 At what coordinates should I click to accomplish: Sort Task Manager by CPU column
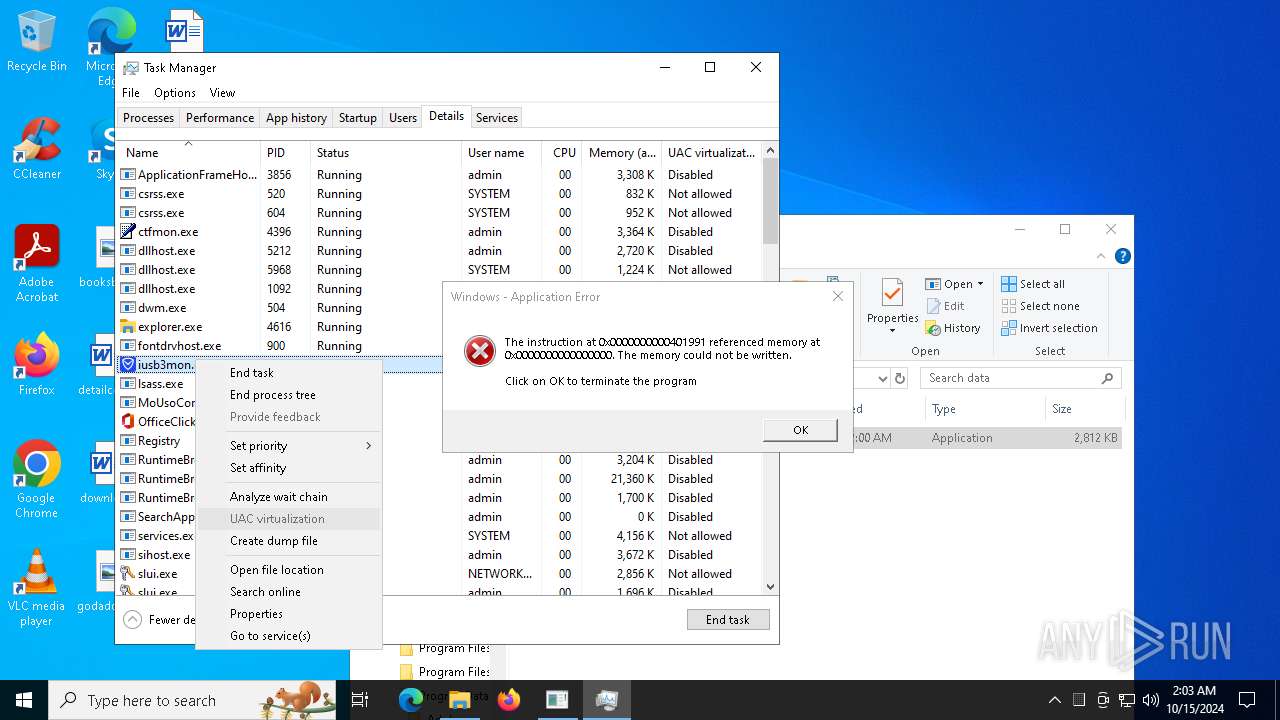tap(563, 153)
